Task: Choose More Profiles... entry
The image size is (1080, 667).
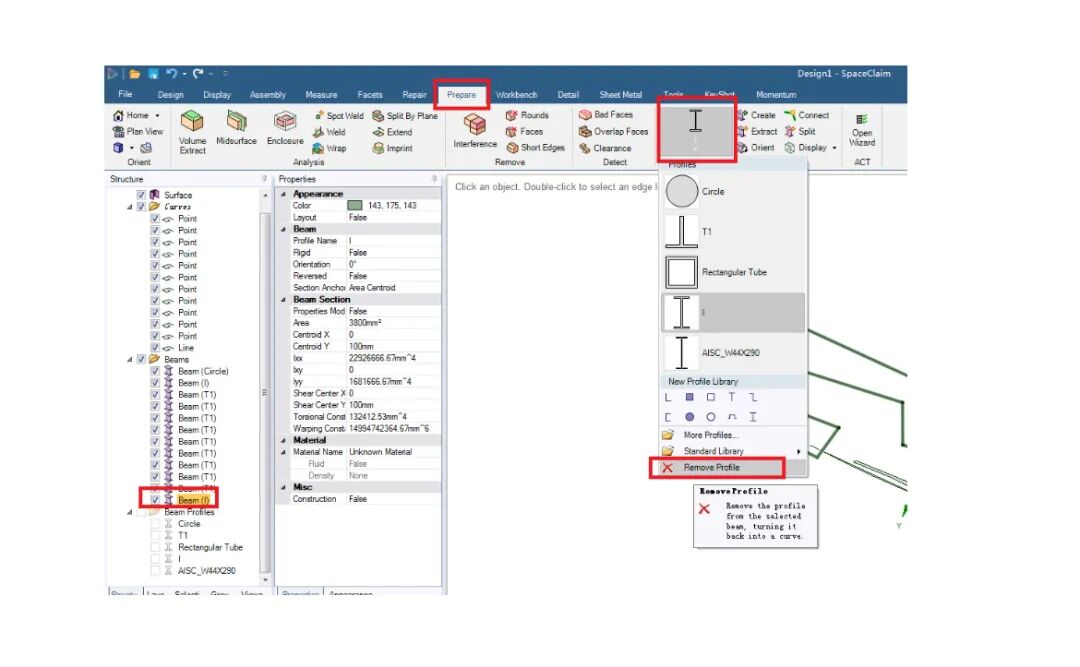Action: point(734,435)
